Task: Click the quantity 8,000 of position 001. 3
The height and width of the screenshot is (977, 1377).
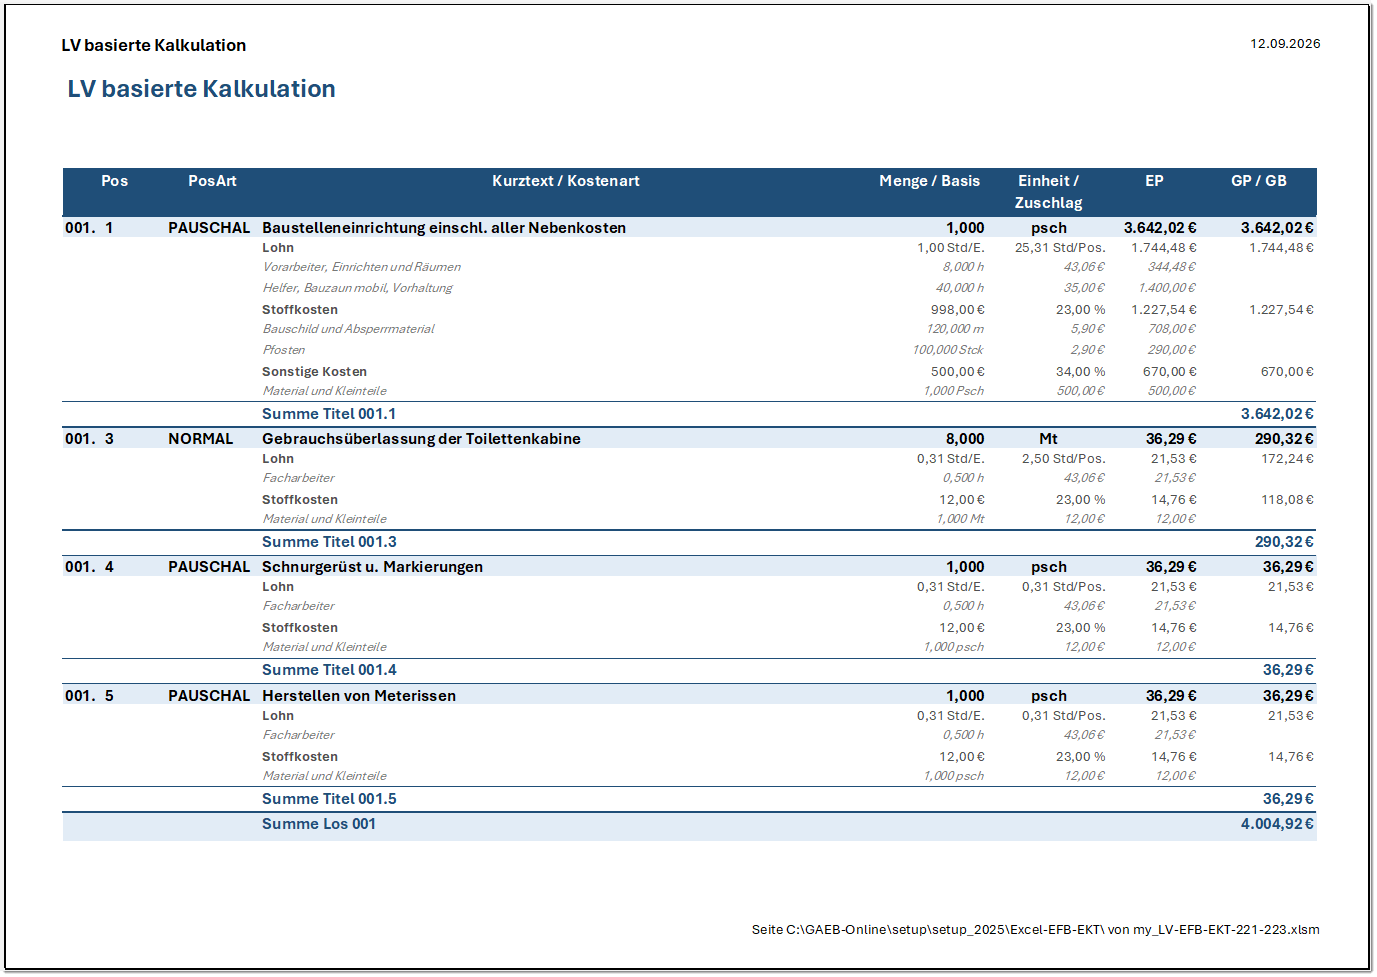Action: click(965, 439)
